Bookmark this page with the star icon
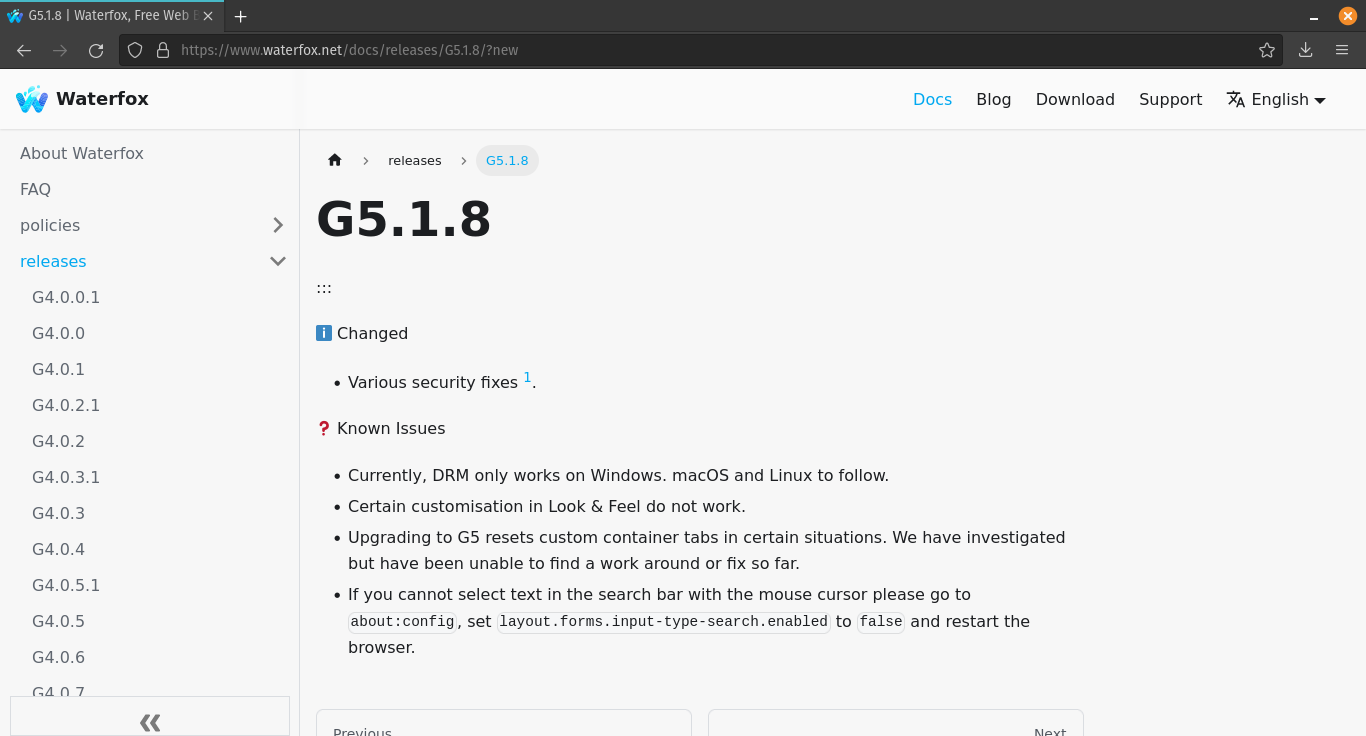 pyautogui.click(x=1267, y=50)
